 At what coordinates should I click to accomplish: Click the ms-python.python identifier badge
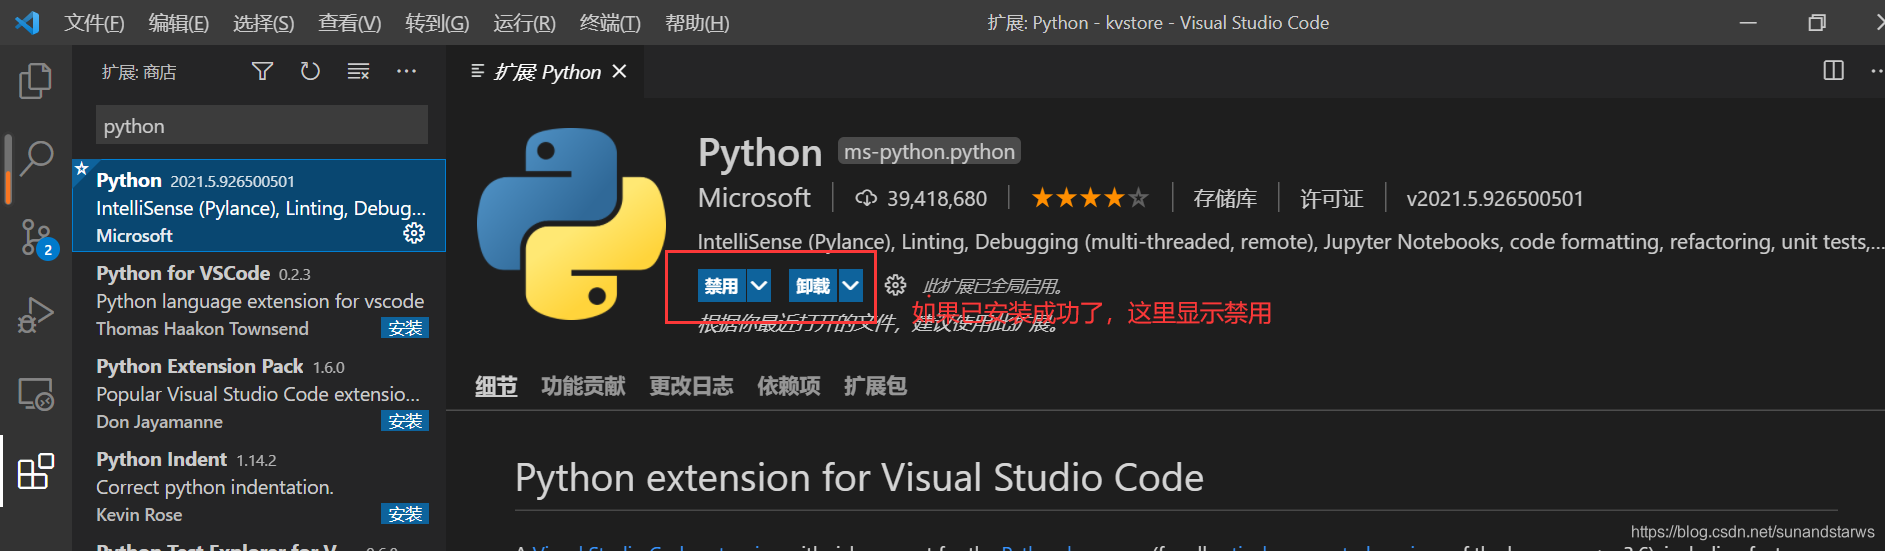coord(929,151)
